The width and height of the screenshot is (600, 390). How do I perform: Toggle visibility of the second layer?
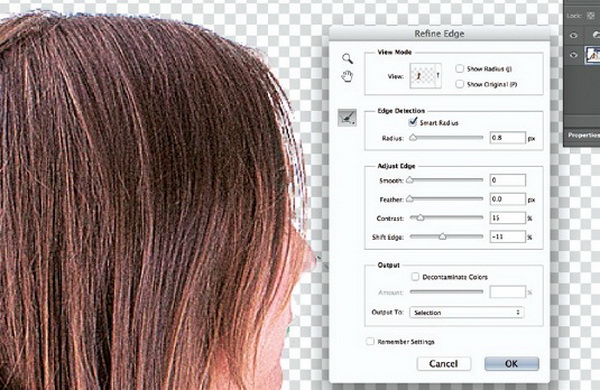(x=573, y=55)
